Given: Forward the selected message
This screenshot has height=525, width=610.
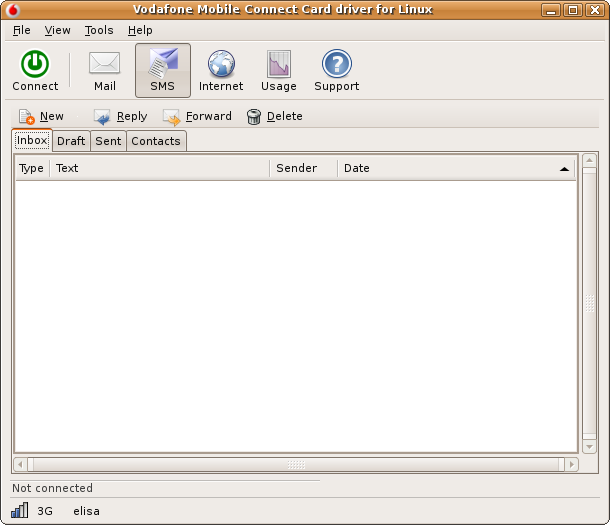Looking at the screenshot, I should coord(197,117).
